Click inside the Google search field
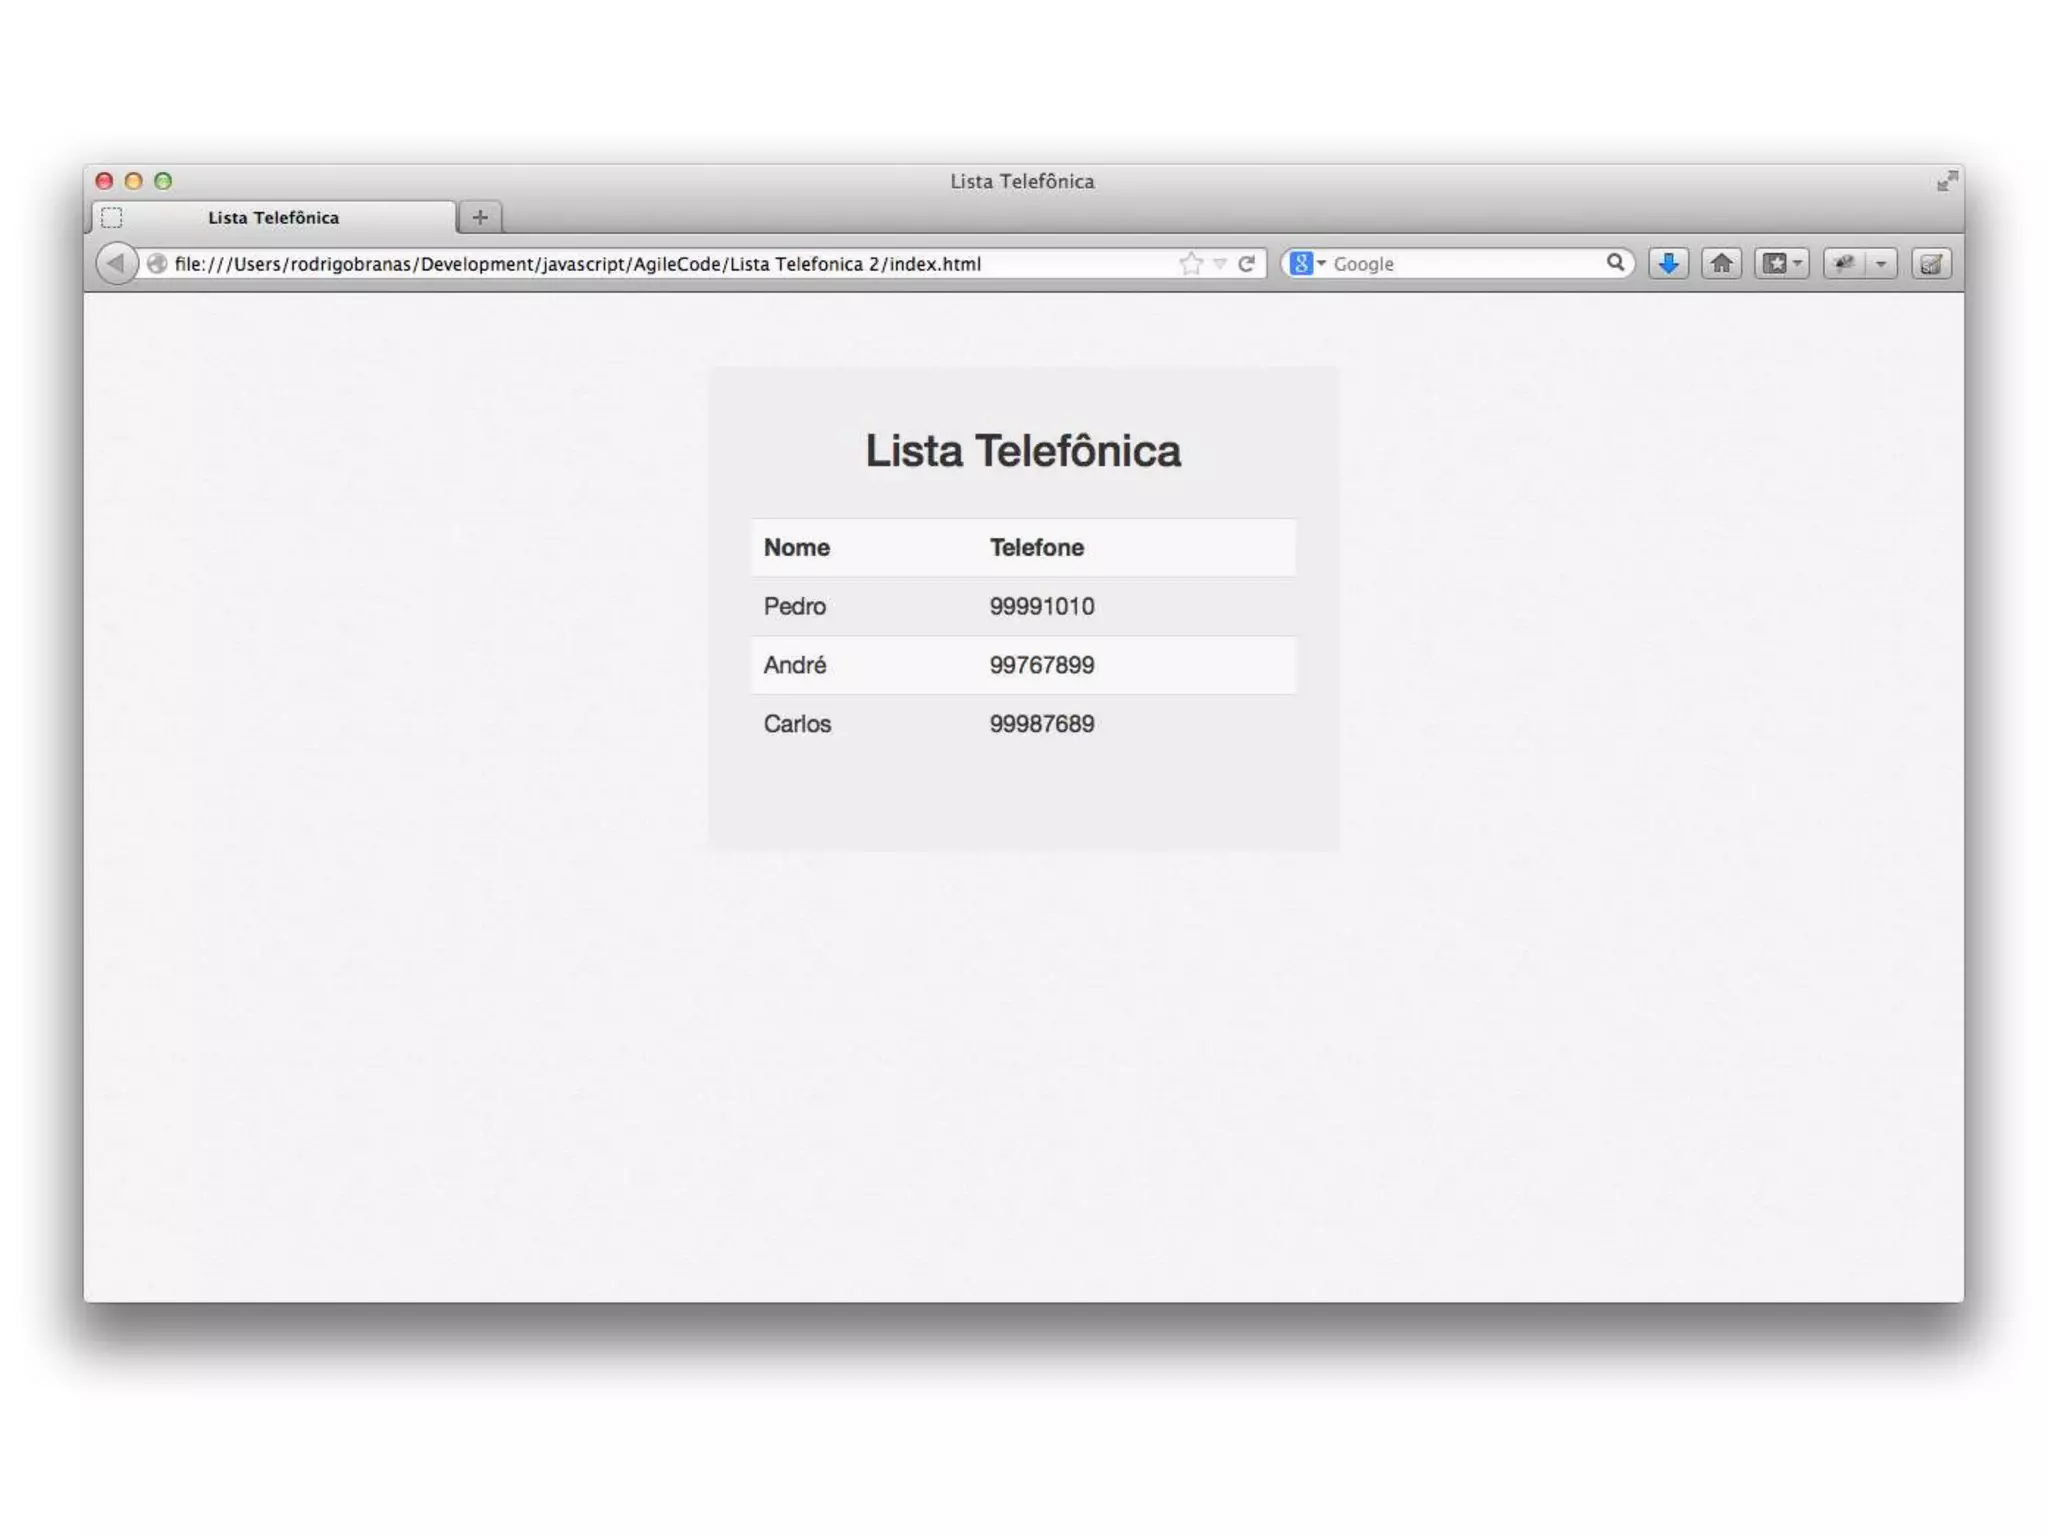 [x=1460, y=263]
